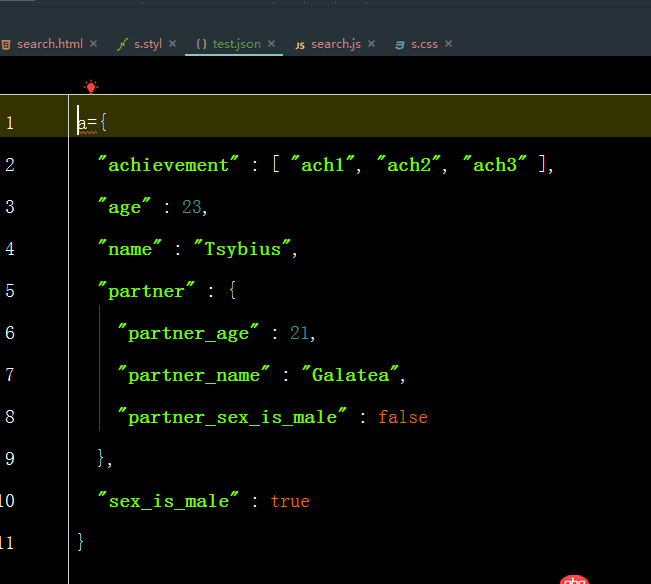Click the CSS file icon on s.css tab
Viewport: 651px width, 584px height.
pos(399,45)
